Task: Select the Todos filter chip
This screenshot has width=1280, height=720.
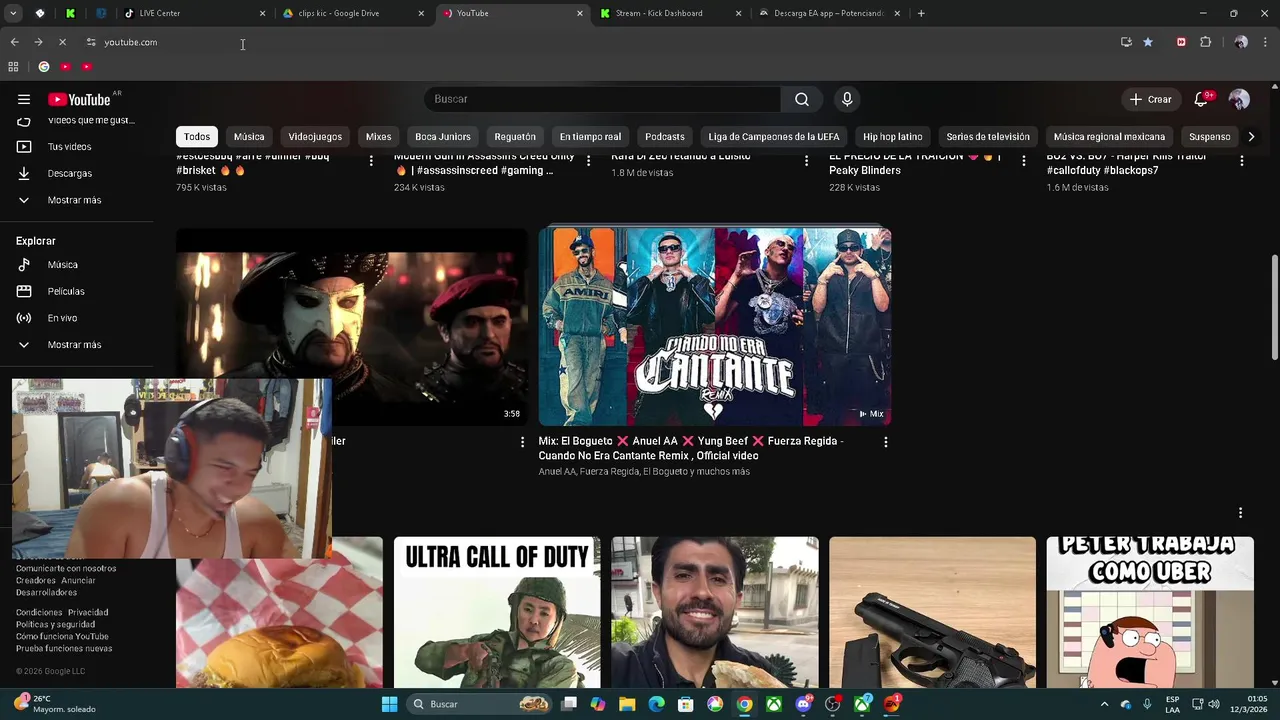Action: pyautogui.click(x=197, y=136)
